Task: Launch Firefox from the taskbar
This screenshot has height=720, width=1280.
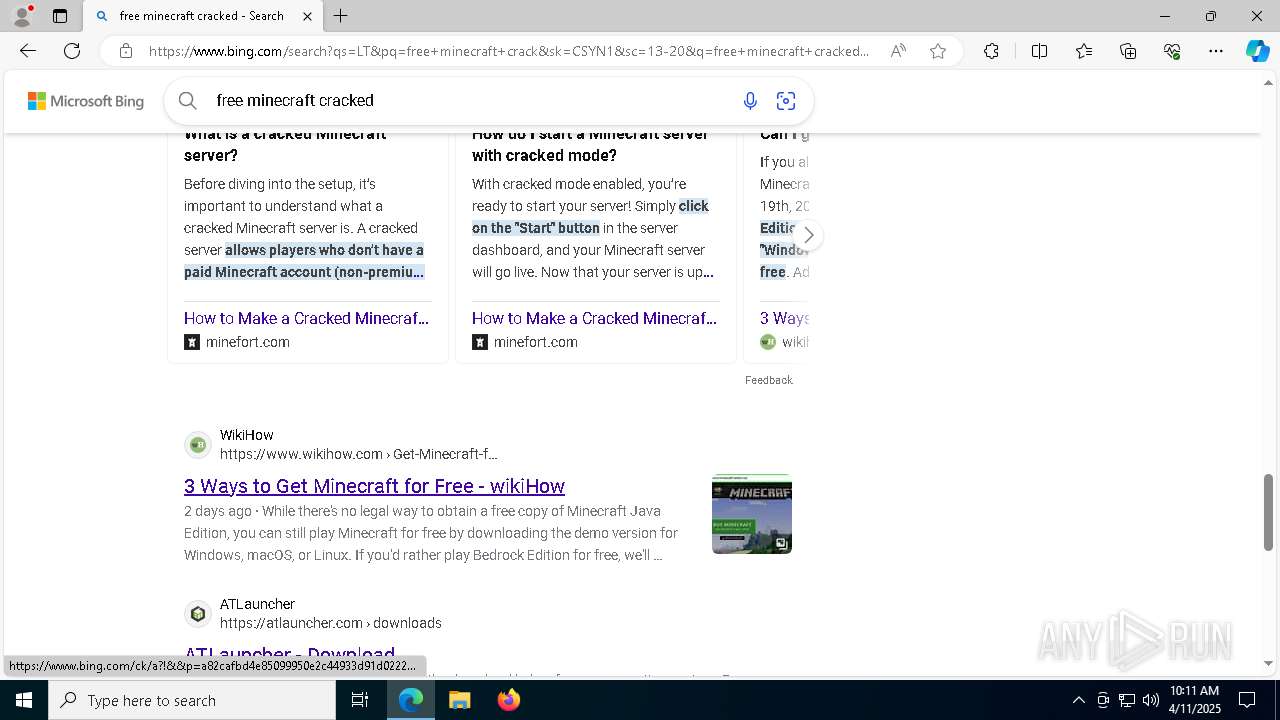Action: 508,700
